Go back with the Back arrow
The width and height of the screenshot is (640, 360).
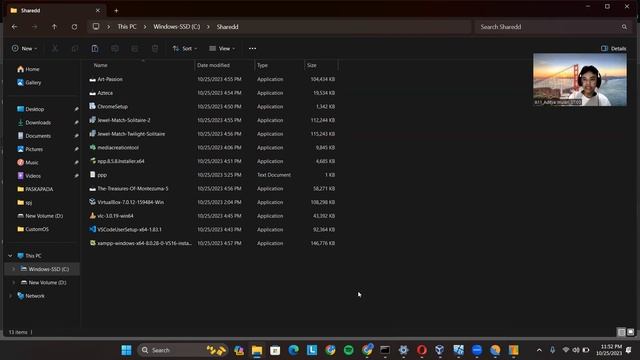(x=15, y=27)
